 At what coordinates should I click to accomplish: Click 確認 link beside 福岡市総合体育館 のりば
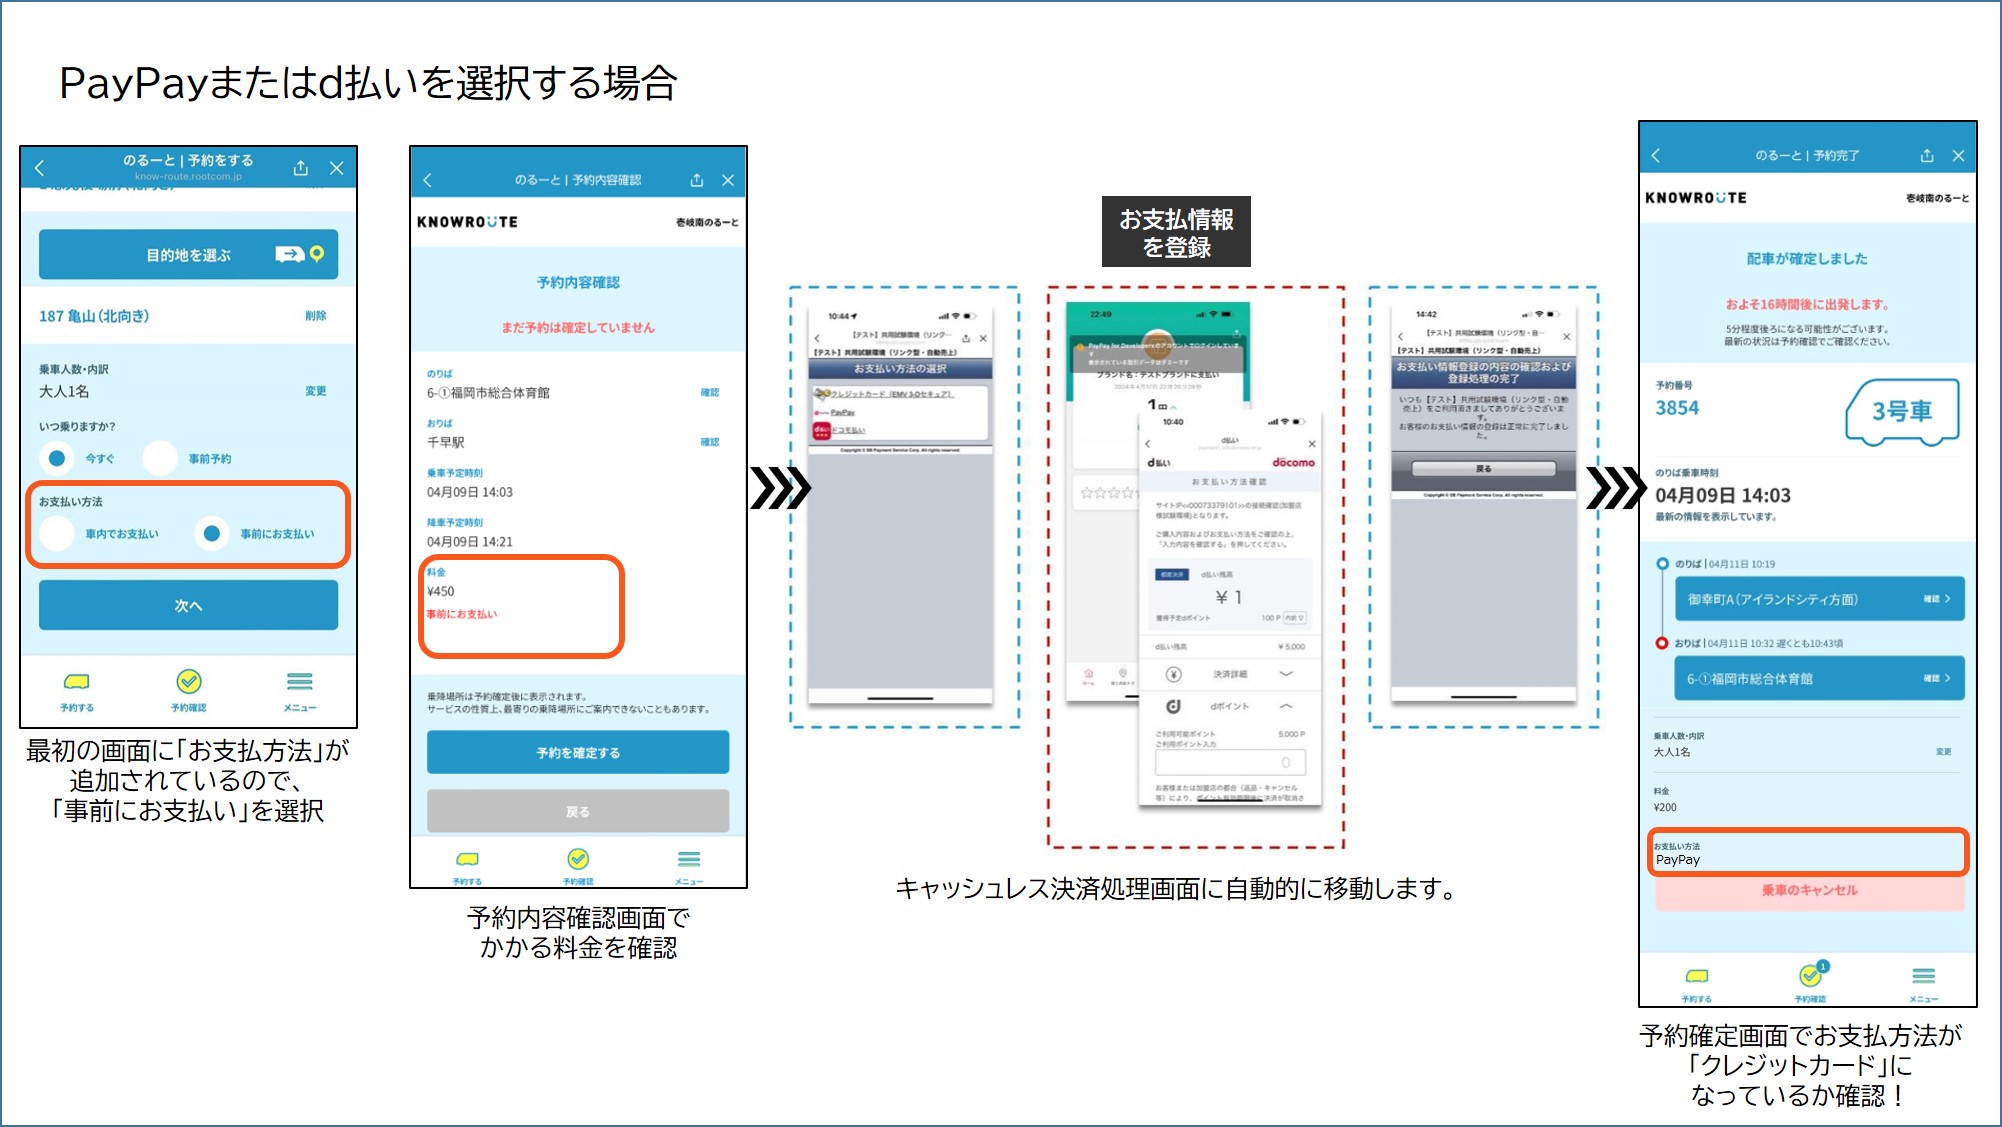click(x=710, y=392)
